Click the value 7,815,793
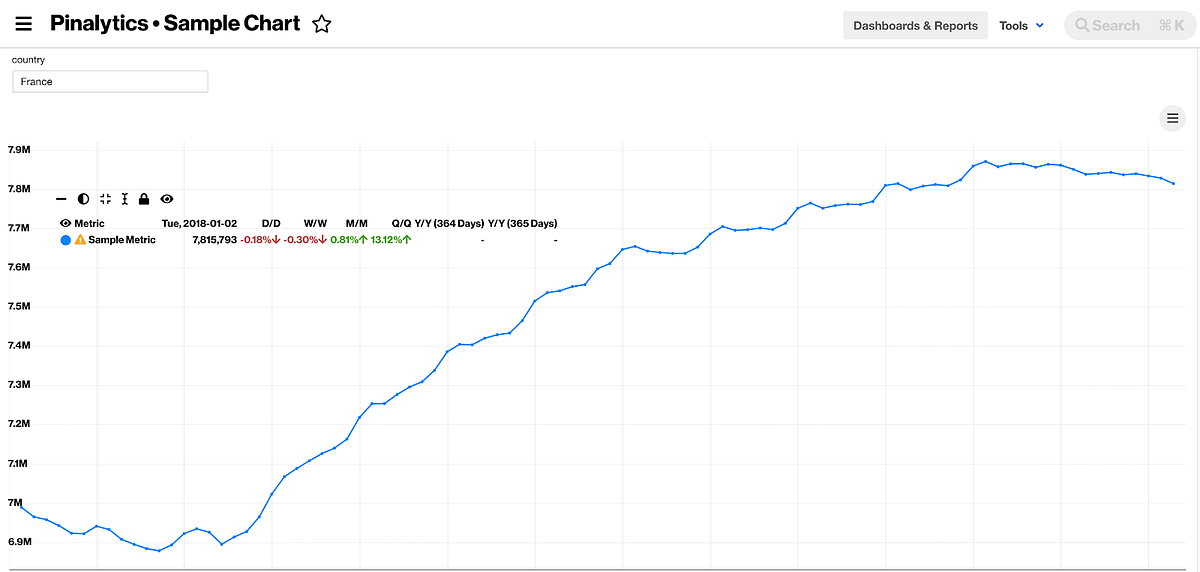The height and width of the screenshot is (572, 1200). click(214, 240)
